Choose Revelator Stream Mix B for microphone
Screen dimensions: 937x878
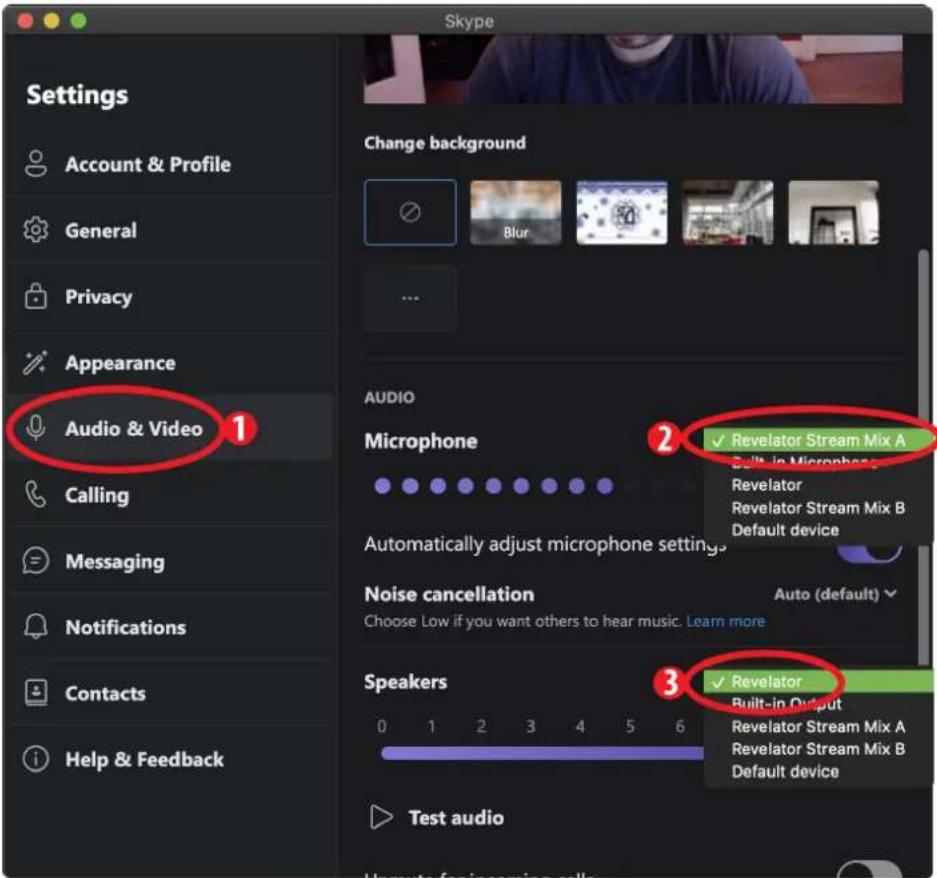[818, 507]
